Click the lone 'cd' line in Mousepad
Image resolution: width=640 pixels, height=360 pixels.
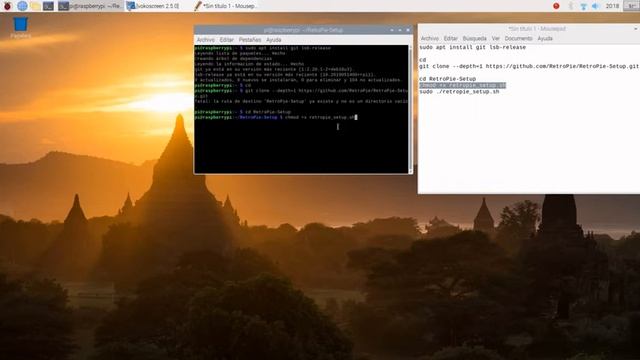pos(422,60)
